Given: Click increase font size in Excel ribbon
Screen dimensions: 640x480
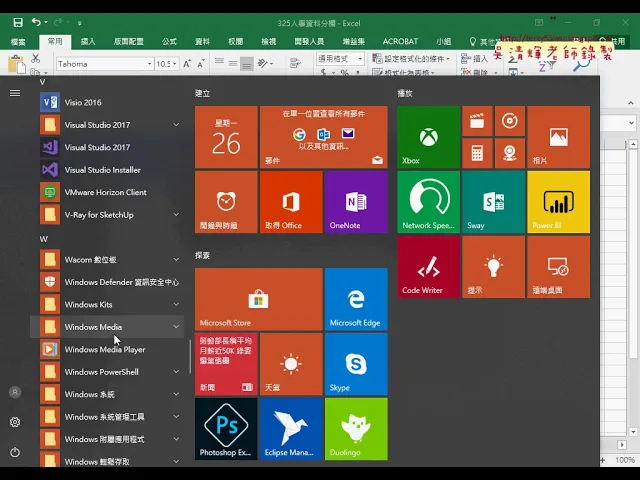Looking at the screenshot, I should (187, 64).
